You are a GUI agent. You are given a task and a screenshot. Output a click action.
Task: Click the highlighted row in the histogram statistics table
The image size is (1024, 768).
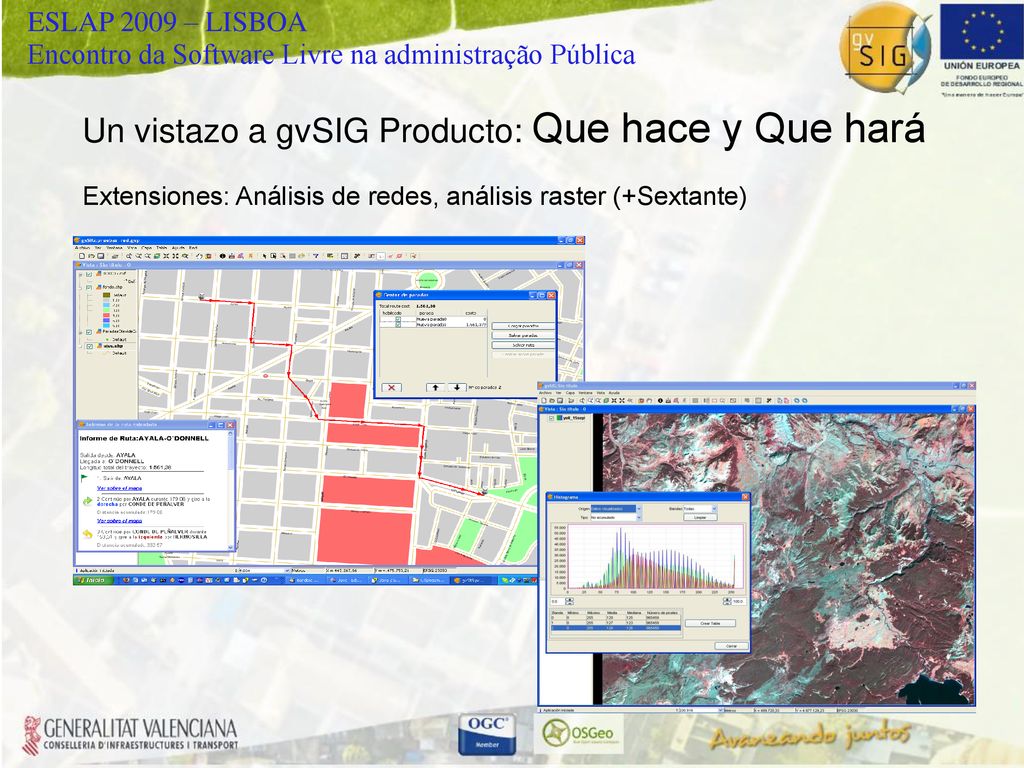pyautogui.click(x=616, y=628)
